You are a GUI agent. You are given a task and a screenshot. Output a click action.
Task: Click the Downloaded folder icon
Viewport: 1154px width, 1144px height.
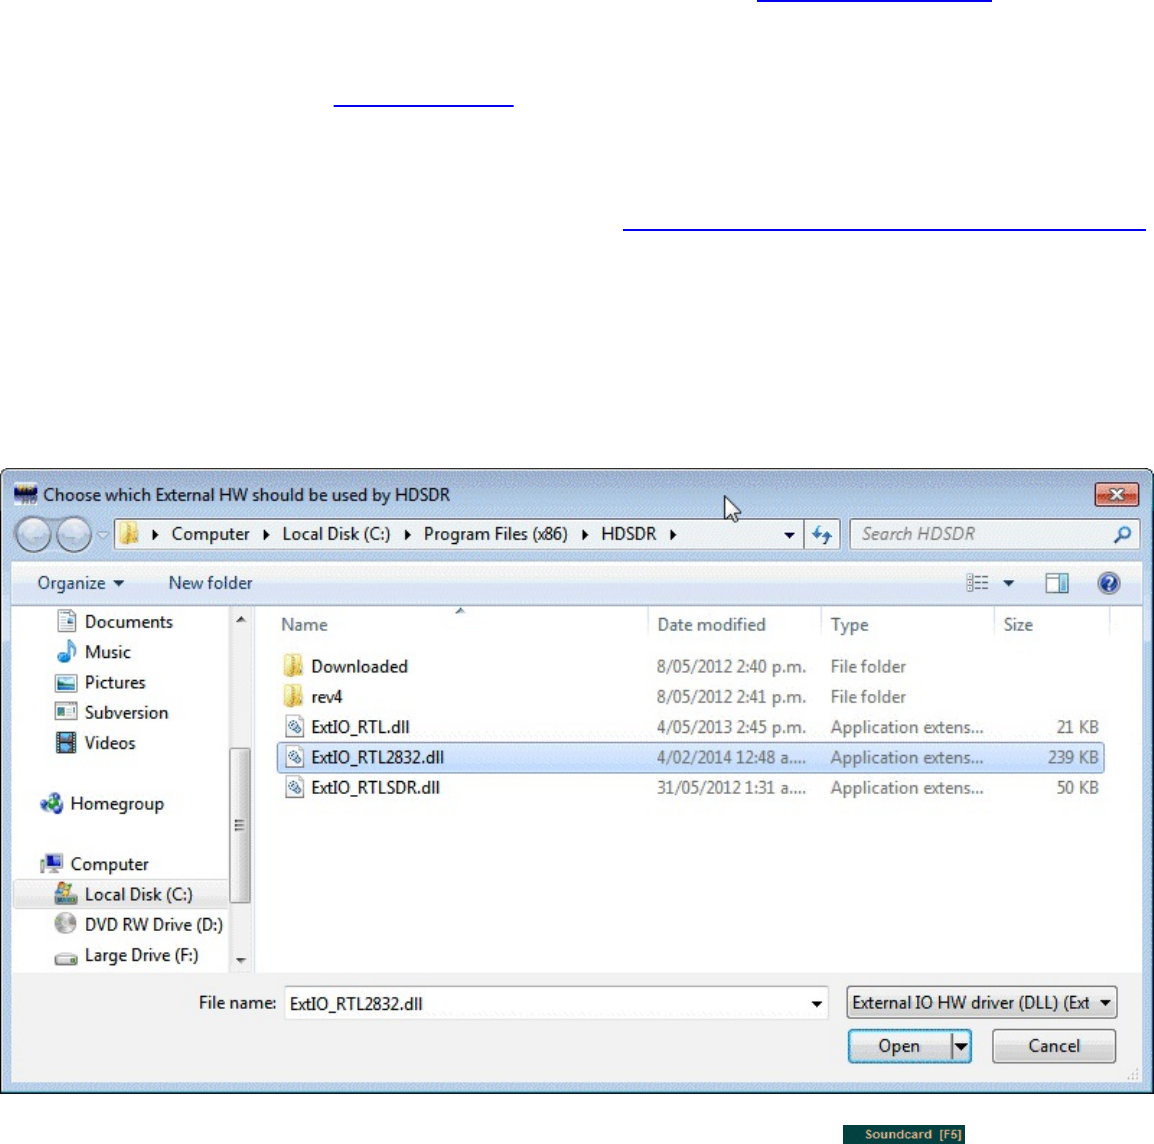(293, 666)
